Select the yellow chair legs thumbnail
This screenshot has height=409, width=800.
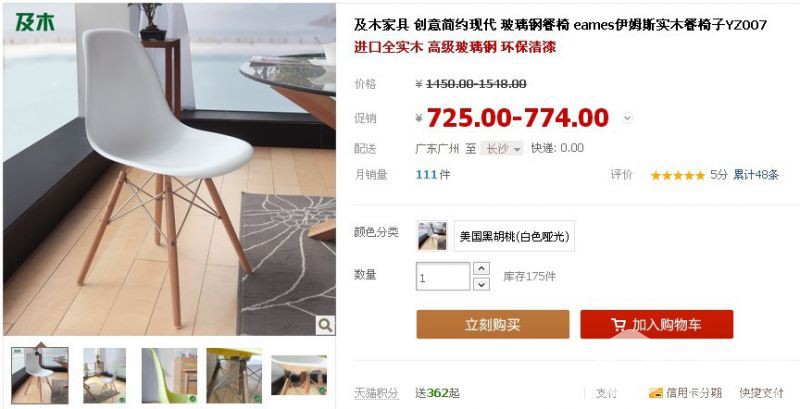(234, 375)
